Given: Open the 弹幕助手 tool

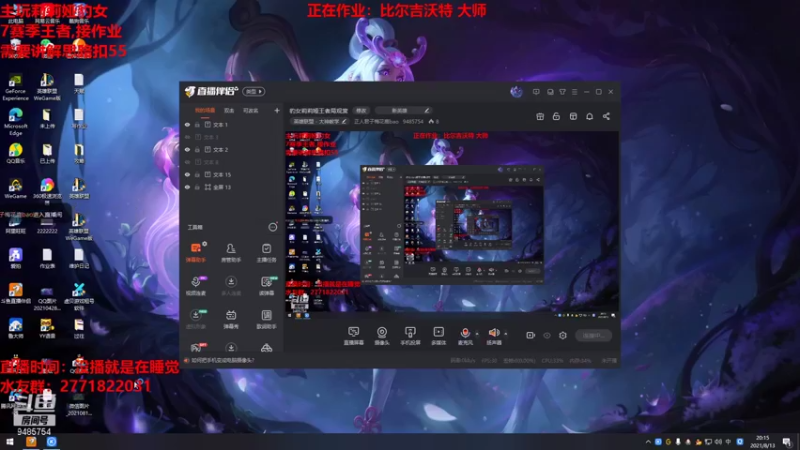Looking at the screenshot, I should [x=196, y=253].
